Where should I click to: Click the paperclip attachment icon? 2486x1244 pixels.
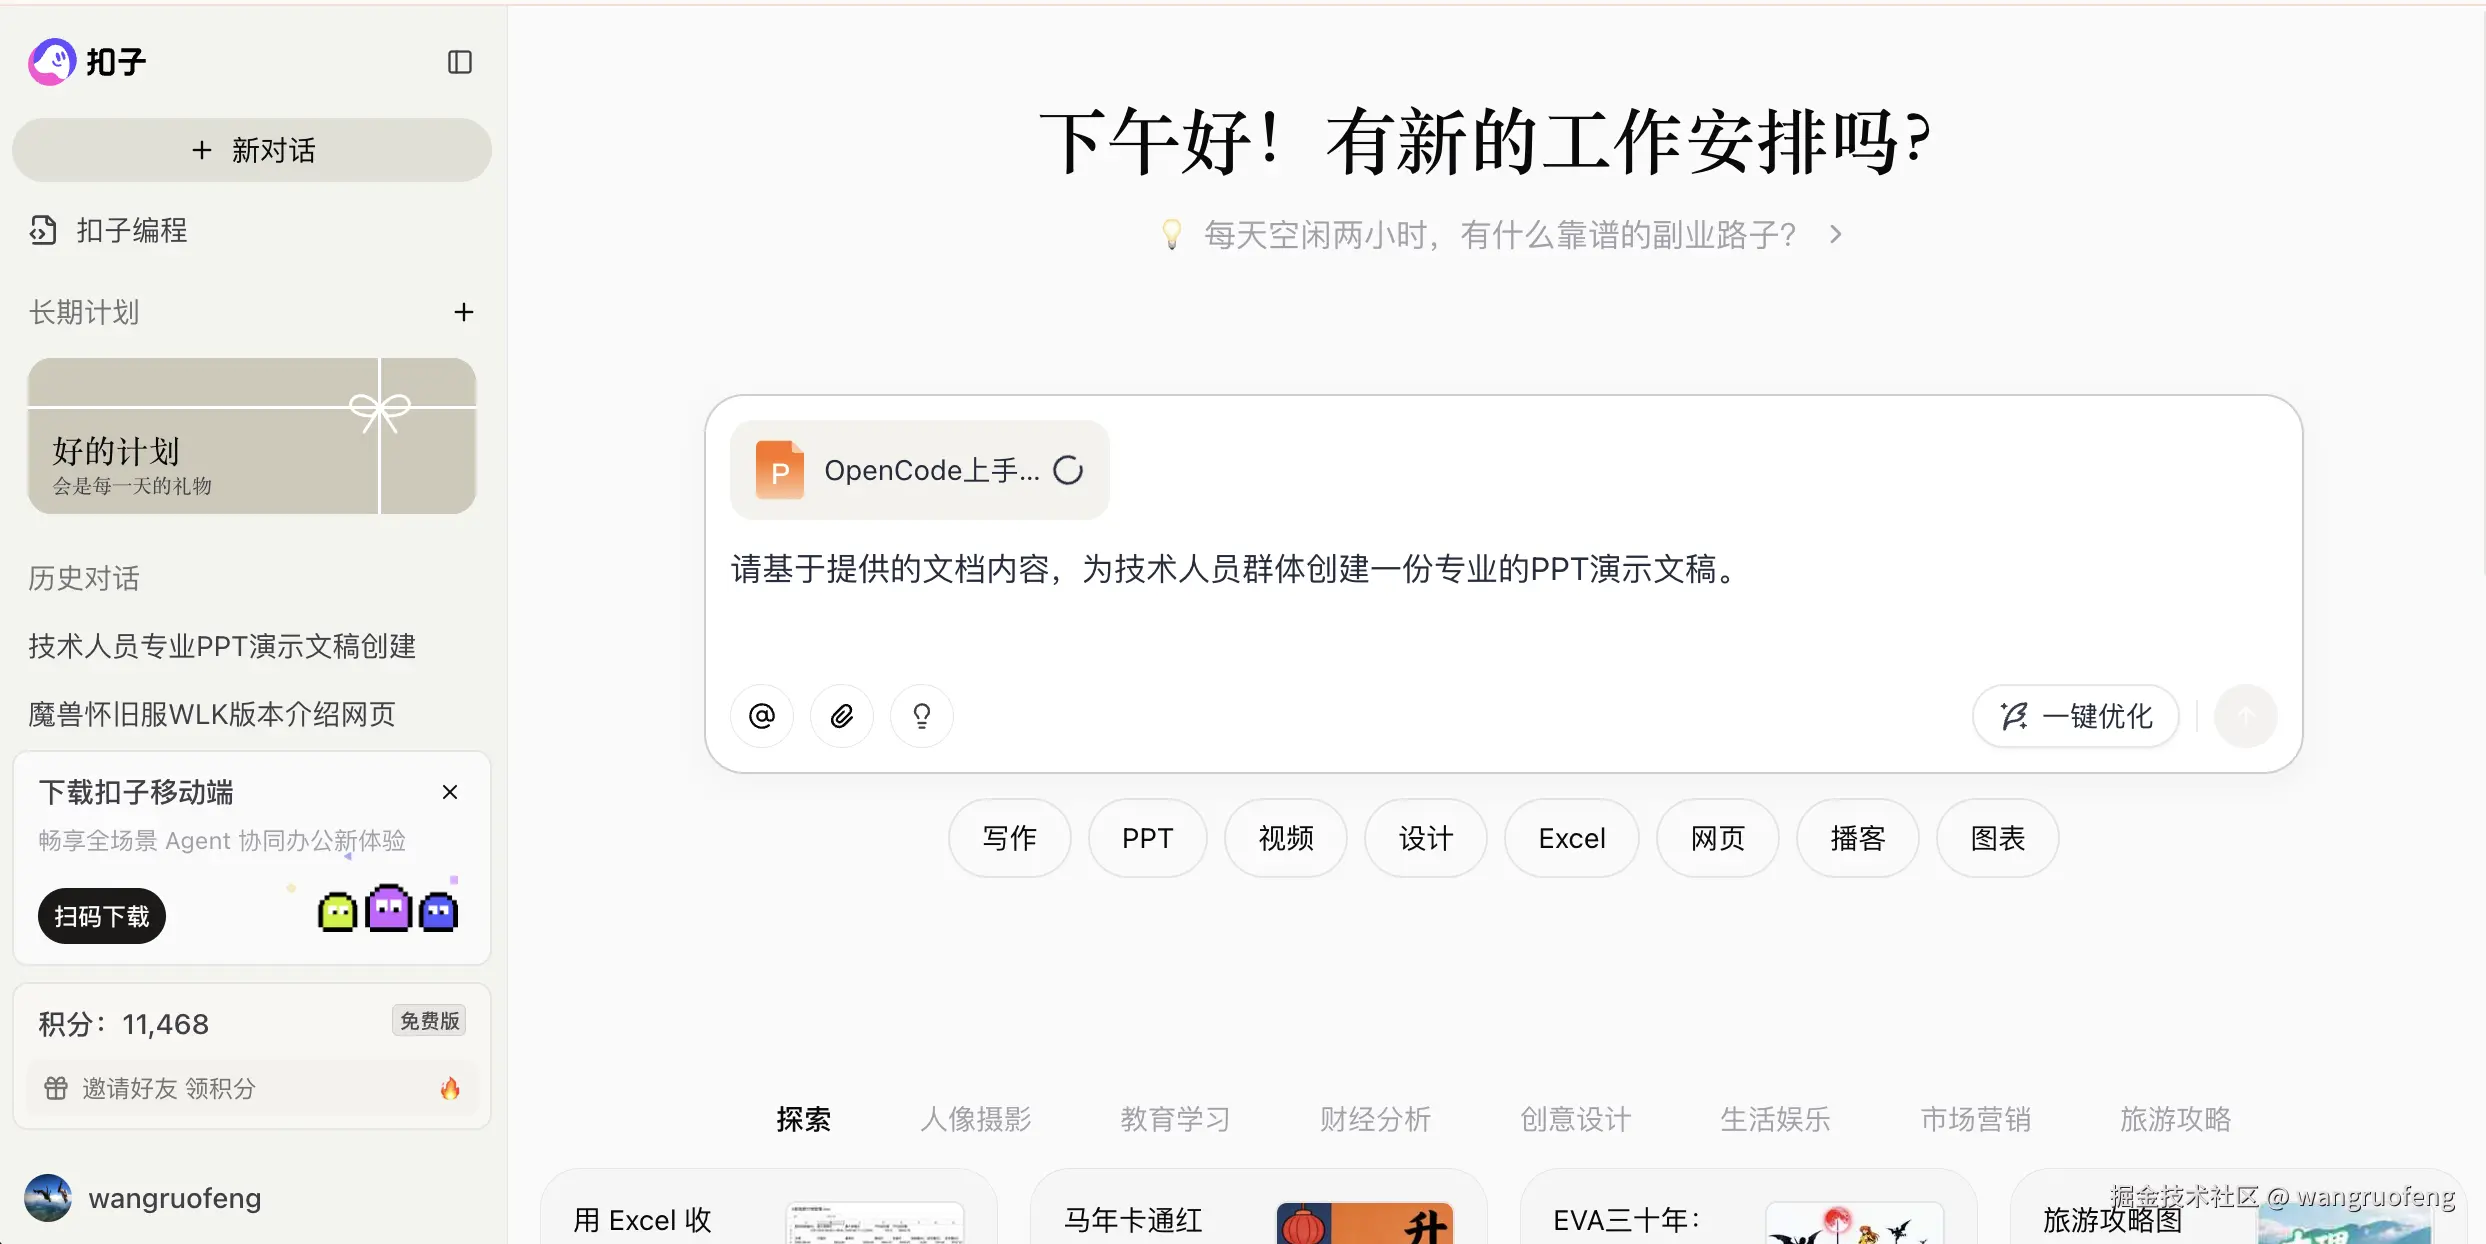842,716
